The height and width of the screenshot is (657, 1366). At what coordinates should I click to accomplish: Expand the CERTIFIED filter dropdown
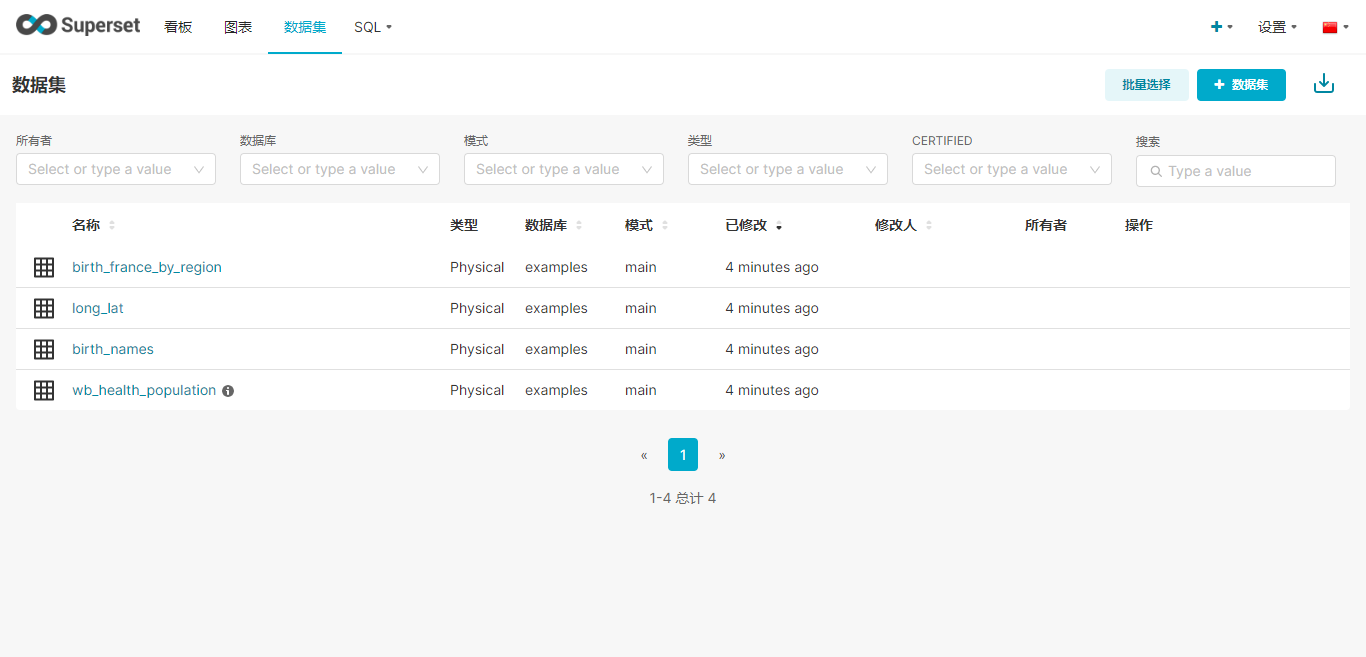[x=1012, y=170]
